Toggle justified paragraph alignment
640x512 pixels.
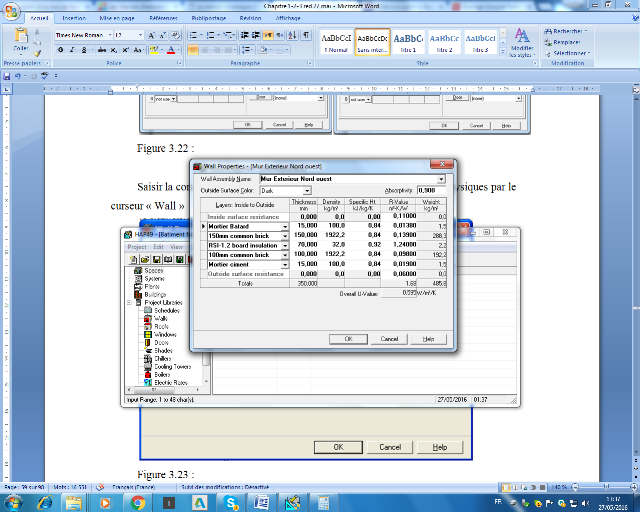[226, 49]
